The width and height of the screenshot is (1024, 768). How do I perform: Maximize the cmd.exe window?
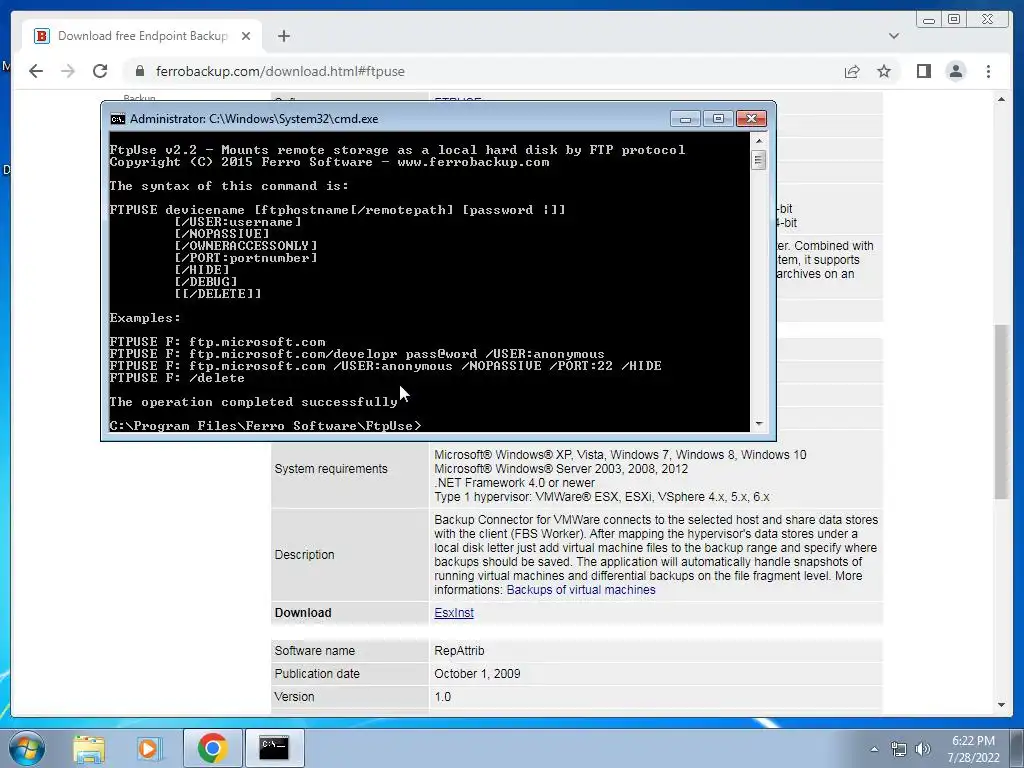coord(718,119)
